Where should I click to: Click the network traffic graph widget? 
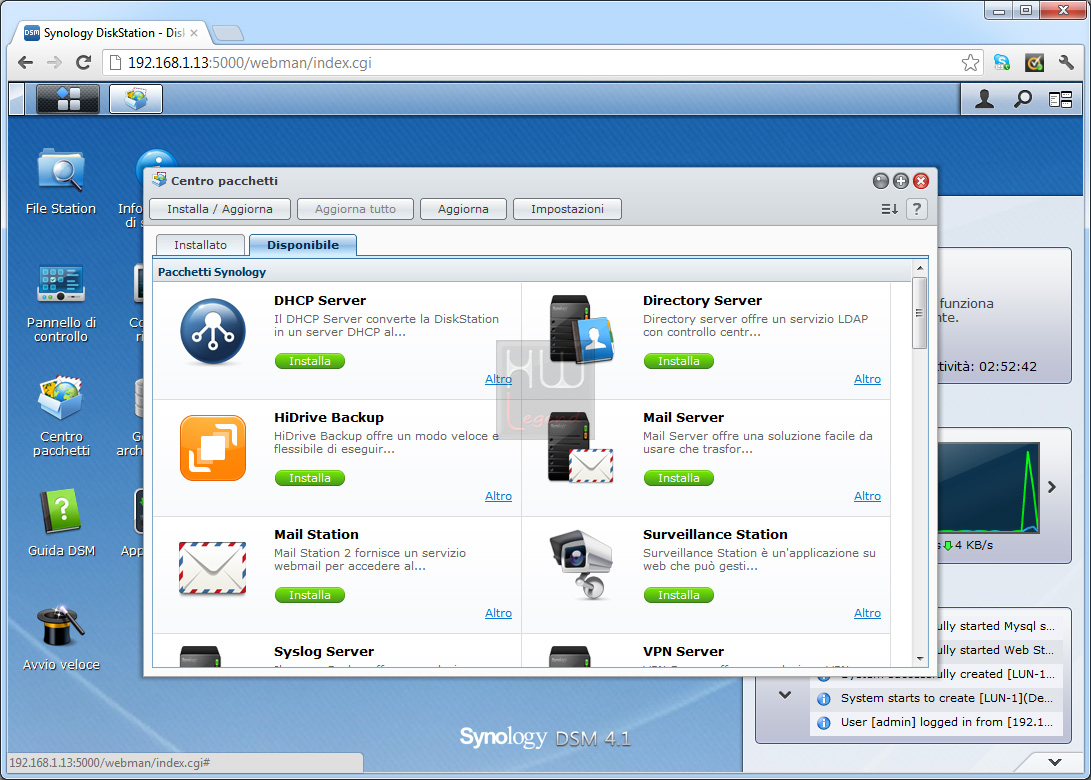(988, 488)
